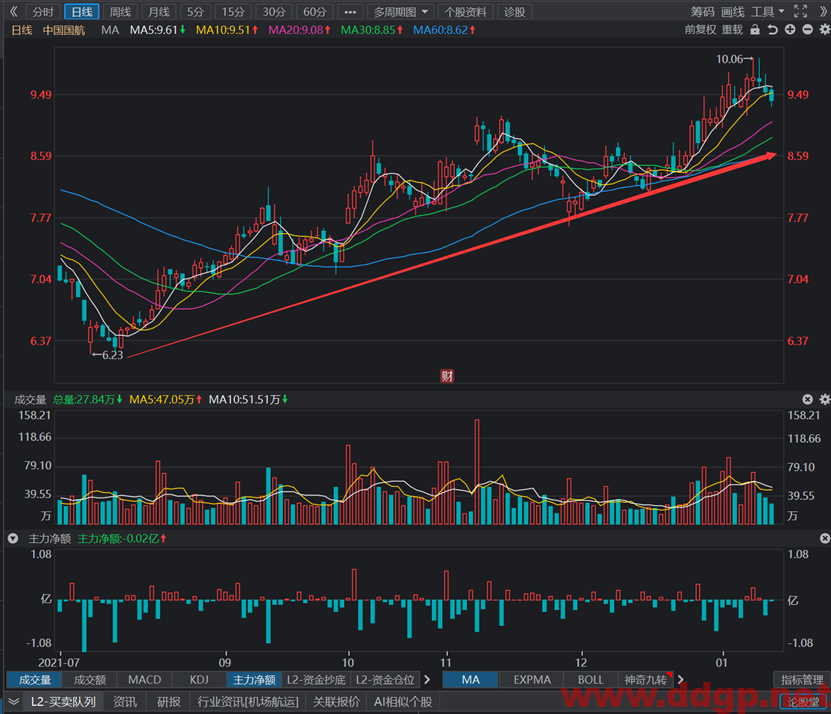Zoom in the K-line chart (plus icon)

(x=790, y=30)
